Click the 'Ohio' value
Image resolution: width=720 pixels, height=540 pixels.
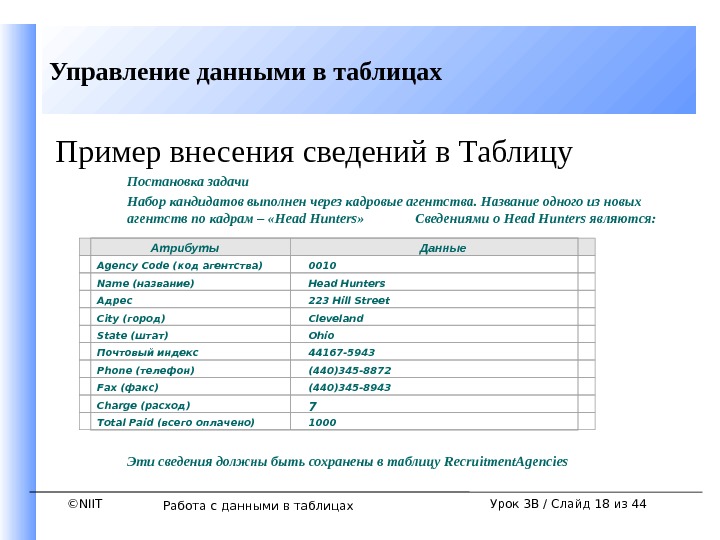[321, 335]
